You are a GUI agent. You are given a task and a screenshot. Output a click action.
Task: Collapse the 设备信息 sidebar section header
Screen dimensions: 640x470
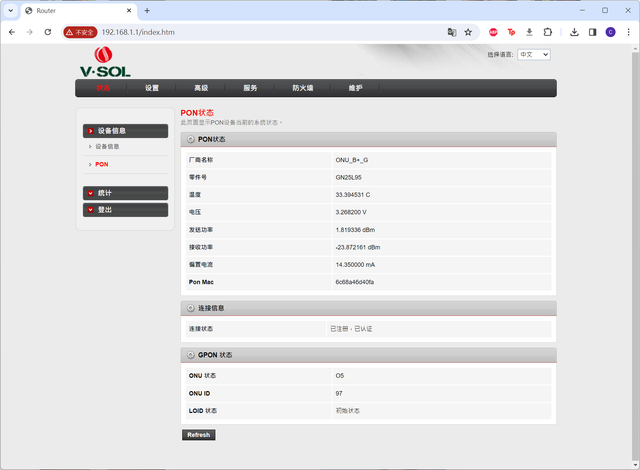tap(125, 131)
